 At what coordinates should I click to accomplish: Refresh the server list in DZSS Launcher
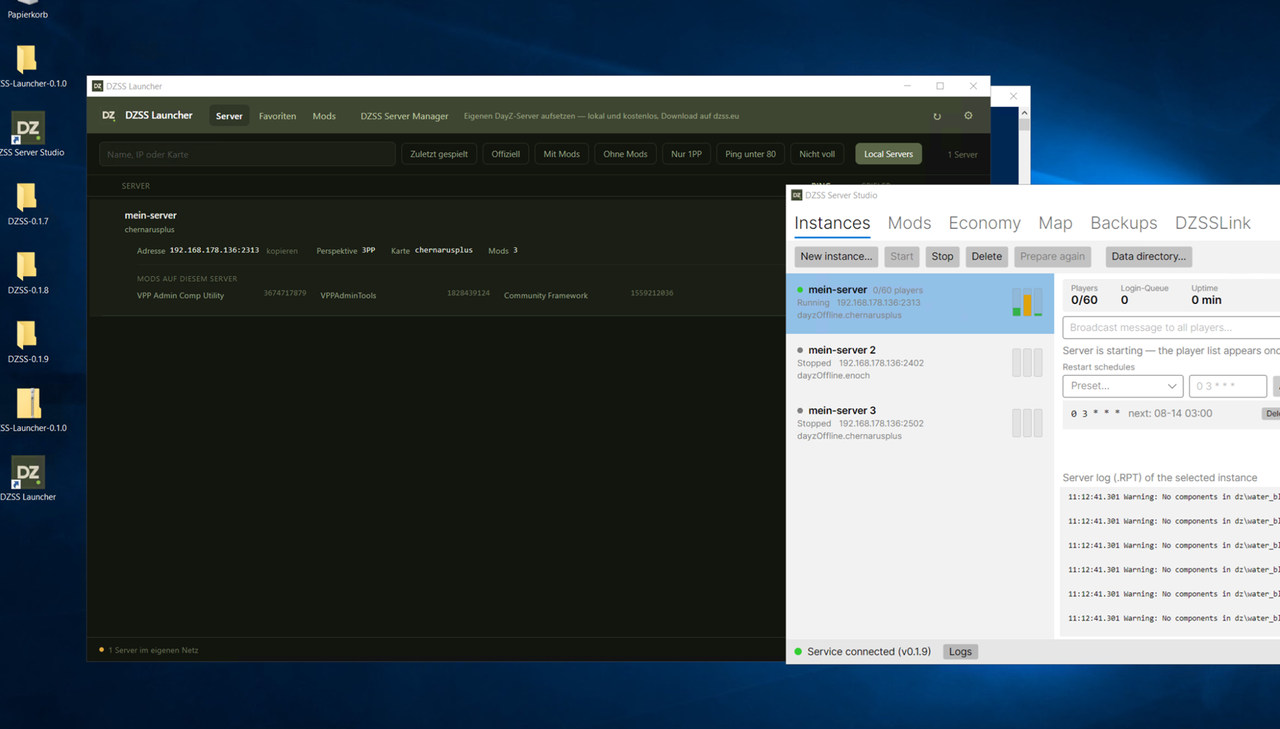937,116
